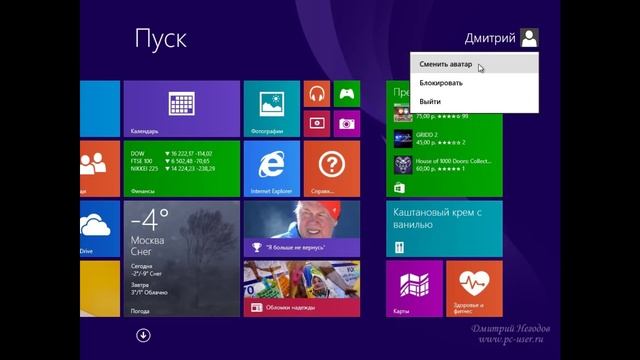Open the Health and fitness heart tile
This screenshot has height=360, width=640.
coord(474,289)
